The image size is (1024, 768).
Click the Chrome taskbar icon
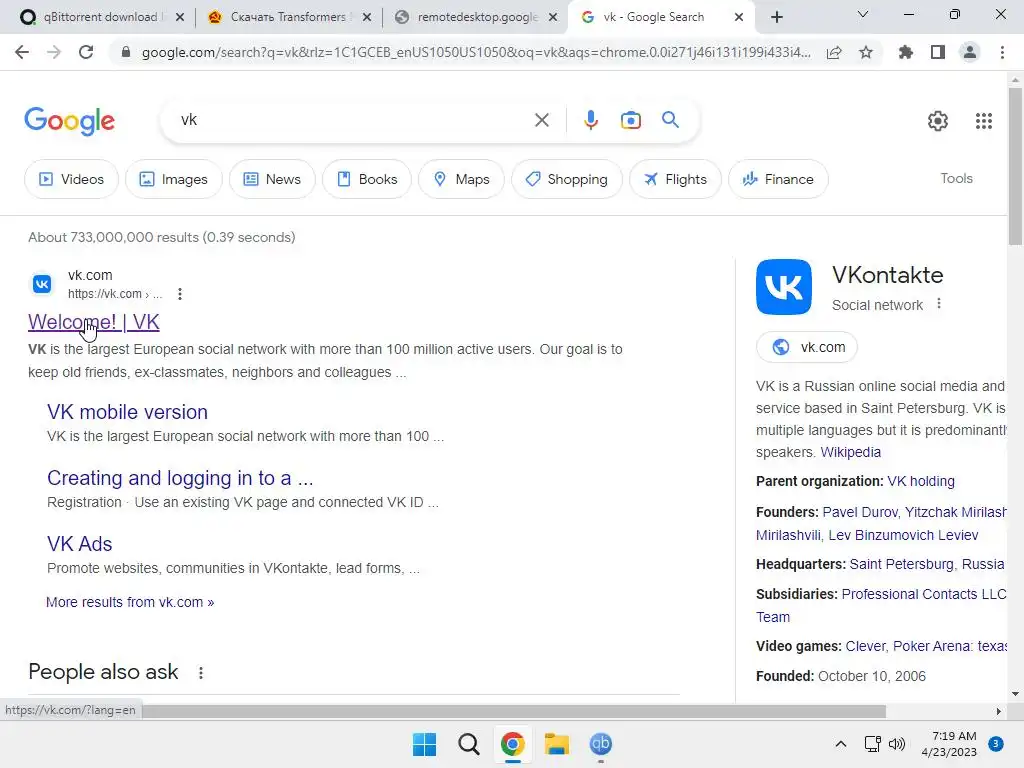(513, 744)
